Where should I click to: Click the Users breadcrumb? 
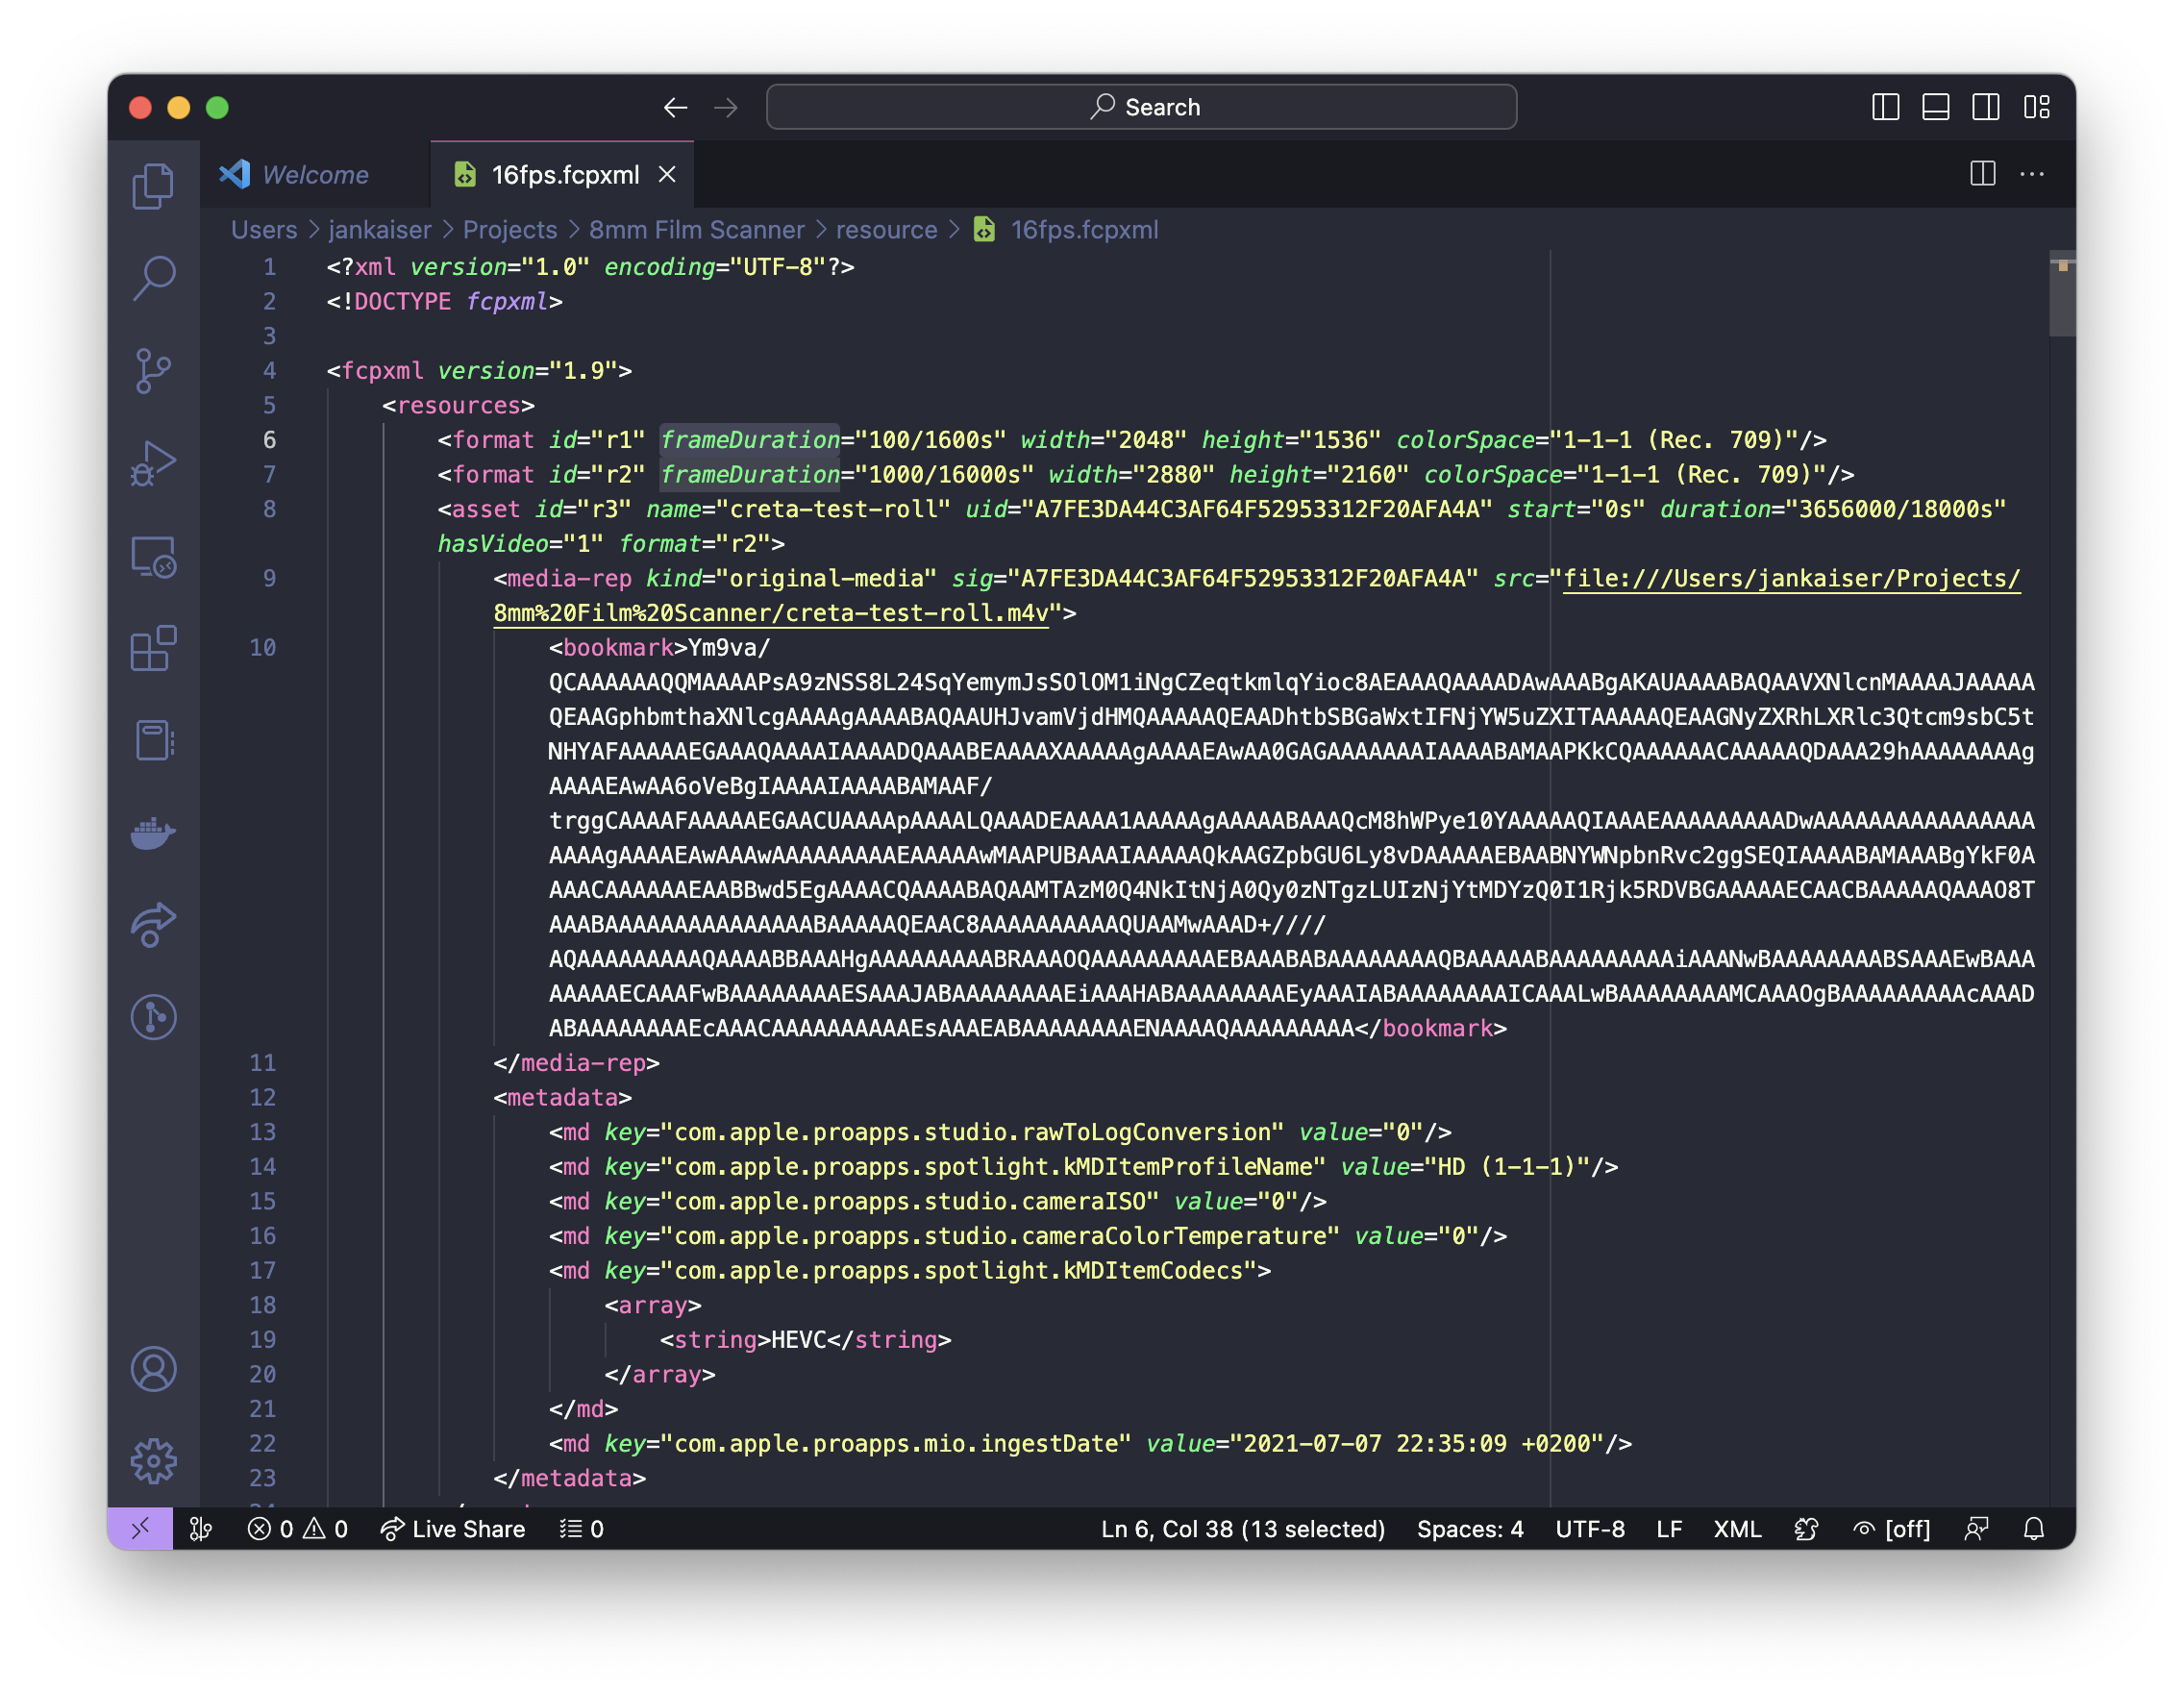pyautogui.click(x=264, y=230)
